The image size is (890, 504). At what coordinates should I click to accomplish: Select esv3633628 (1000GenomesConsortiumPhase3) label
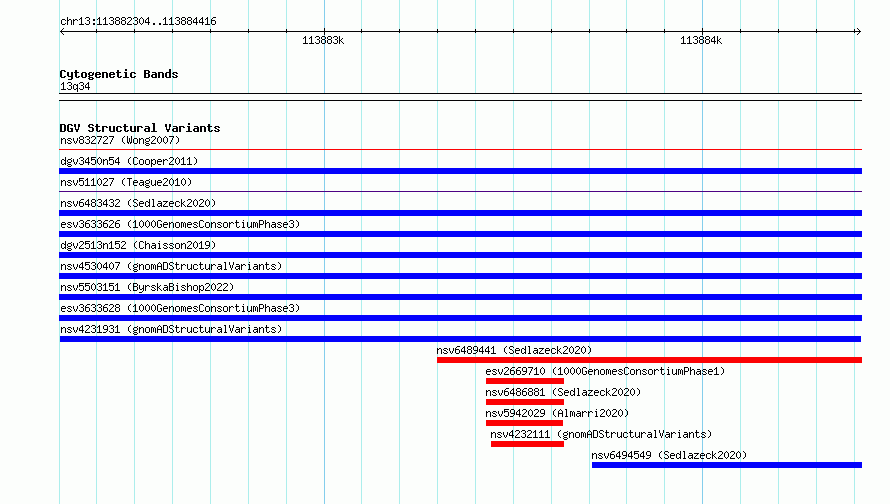tap(180, 308)
